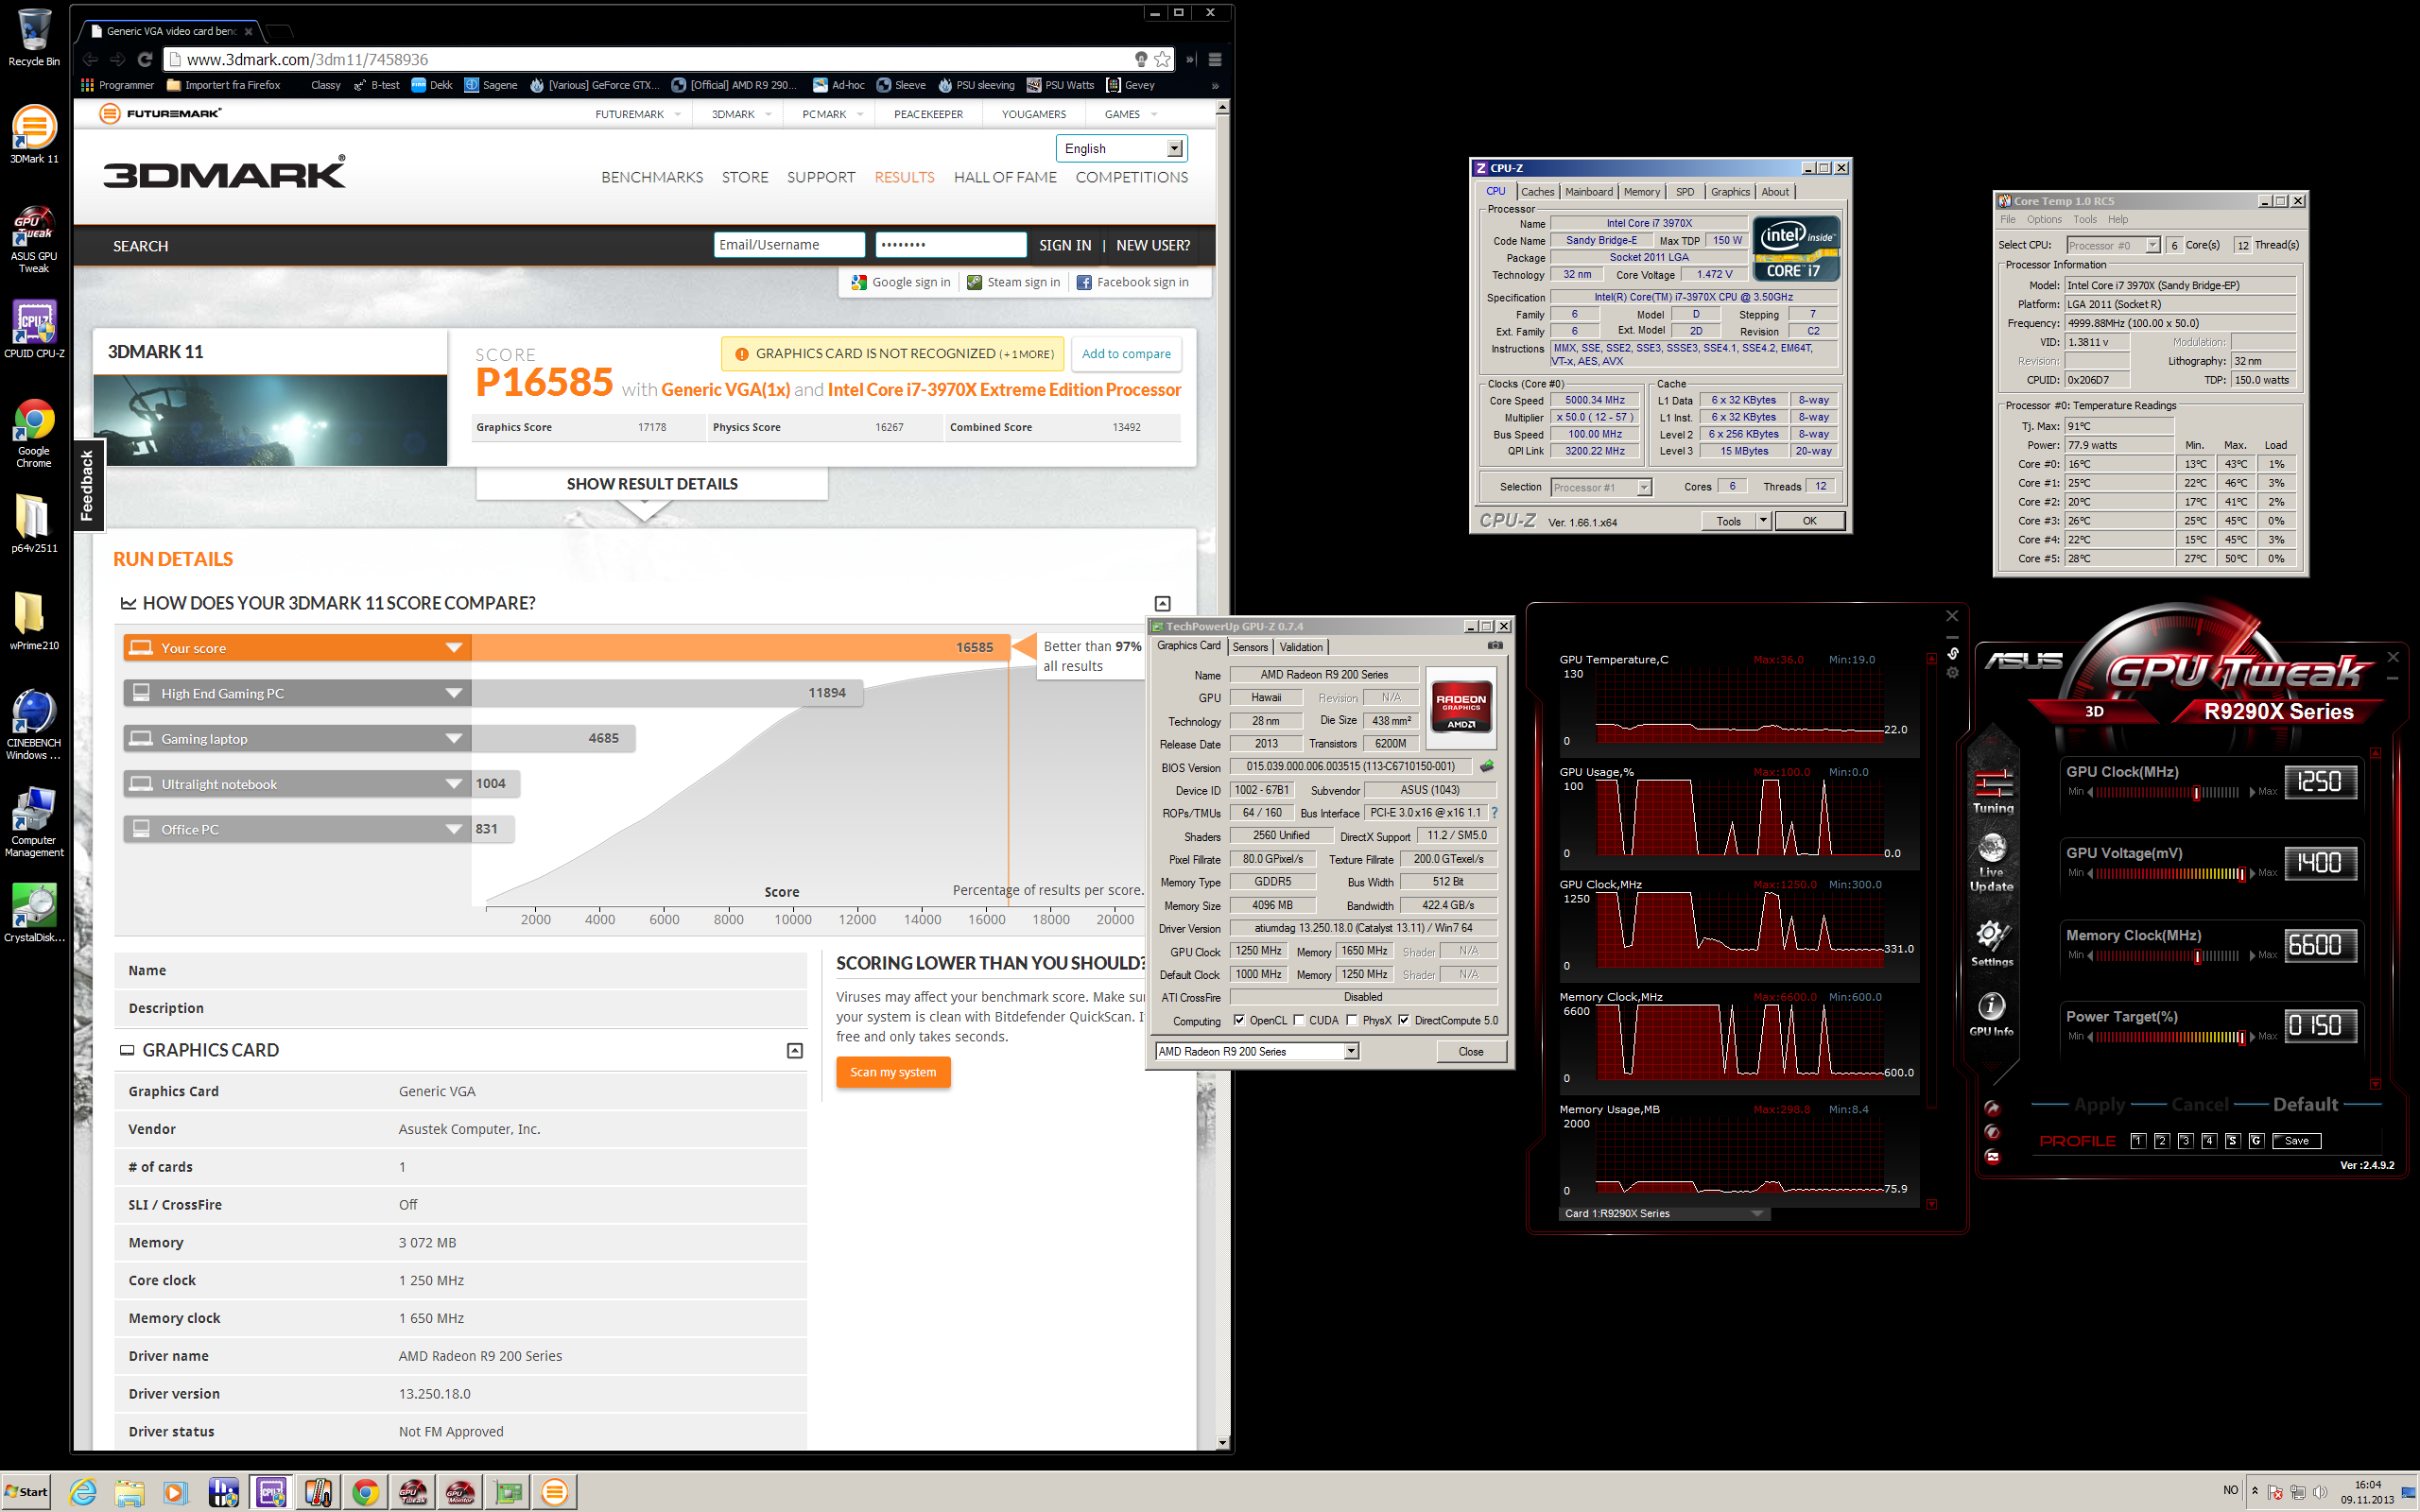The height and width of the screenshot is (1512, 2420).
Task: Click the GPU Monitor taskbar icon
Action: point(459,1492)
